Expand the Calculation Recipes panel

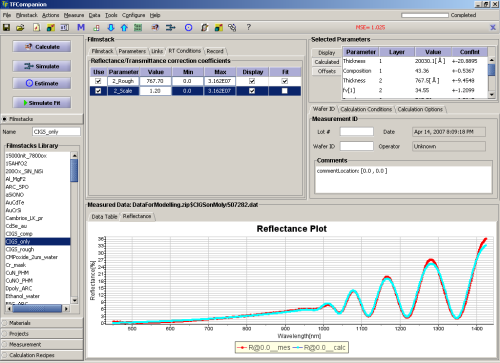(x=42, y=355)
